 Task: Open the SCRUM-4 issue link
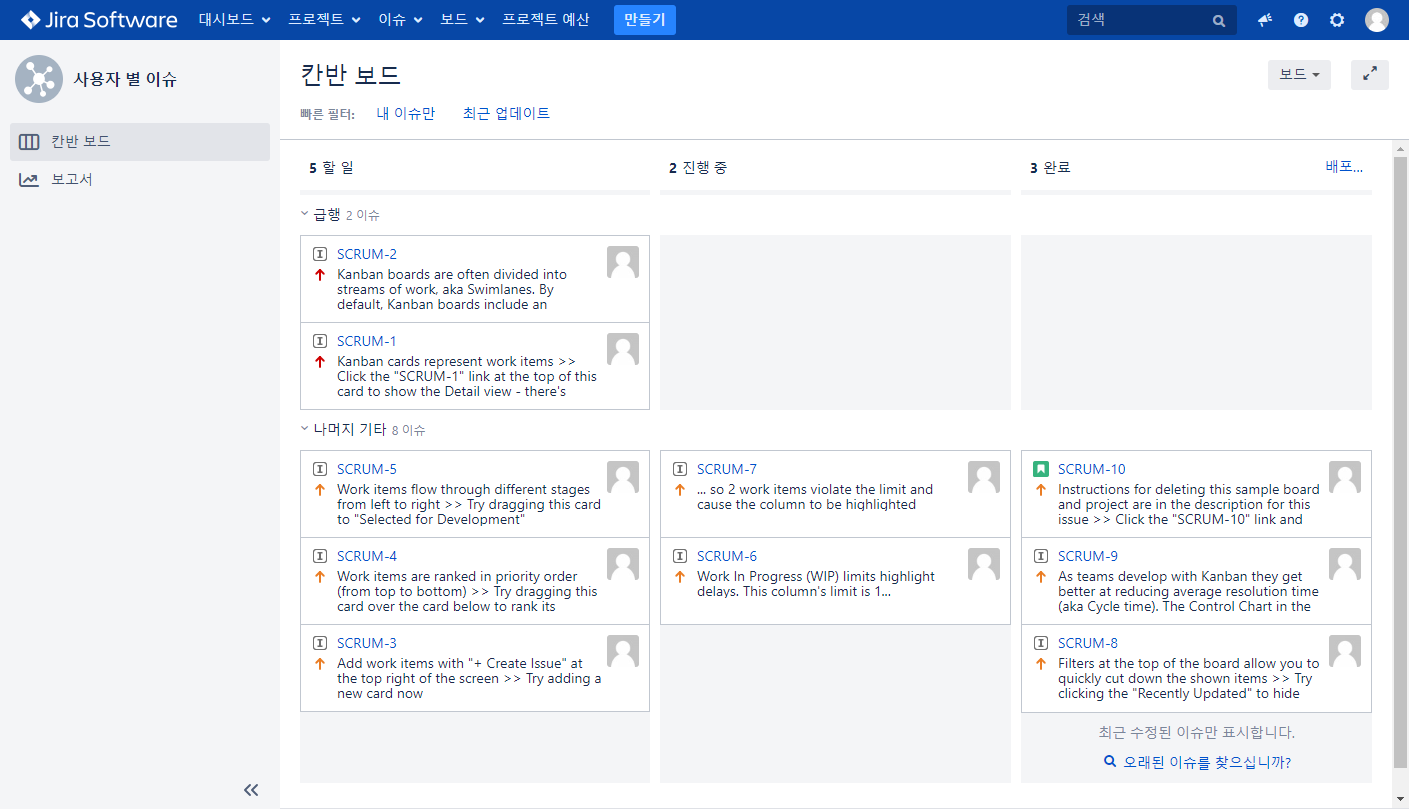click(x=367, y=556)
